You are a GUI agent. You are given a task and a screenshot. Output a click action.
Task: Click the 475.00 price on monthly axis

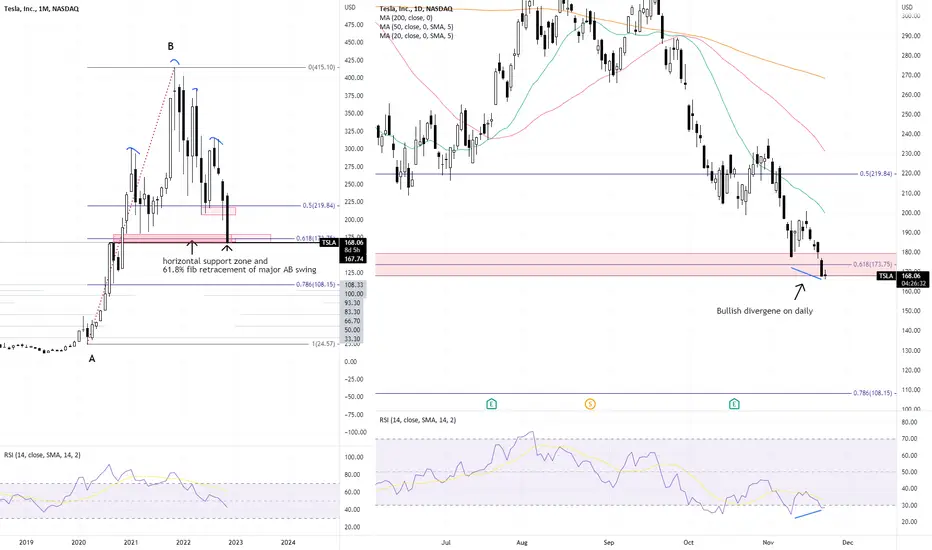coord(354,24)
